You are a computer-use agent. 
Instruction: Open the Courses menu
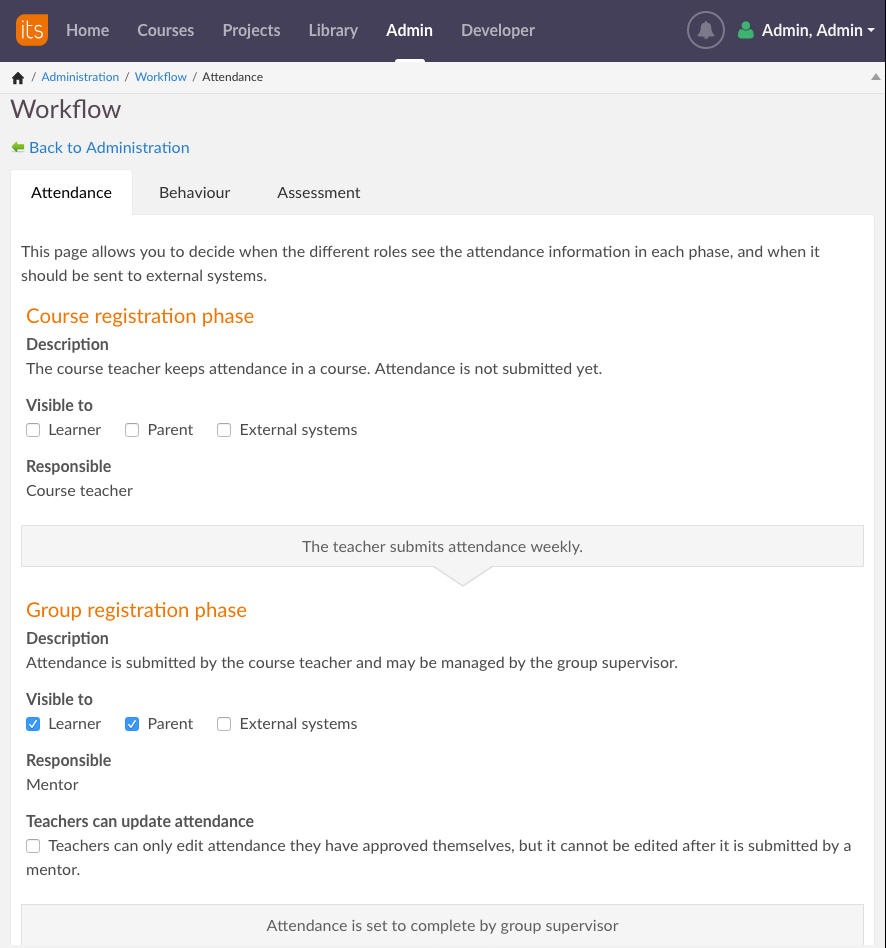pyautogui.click(x=165, y=30)
